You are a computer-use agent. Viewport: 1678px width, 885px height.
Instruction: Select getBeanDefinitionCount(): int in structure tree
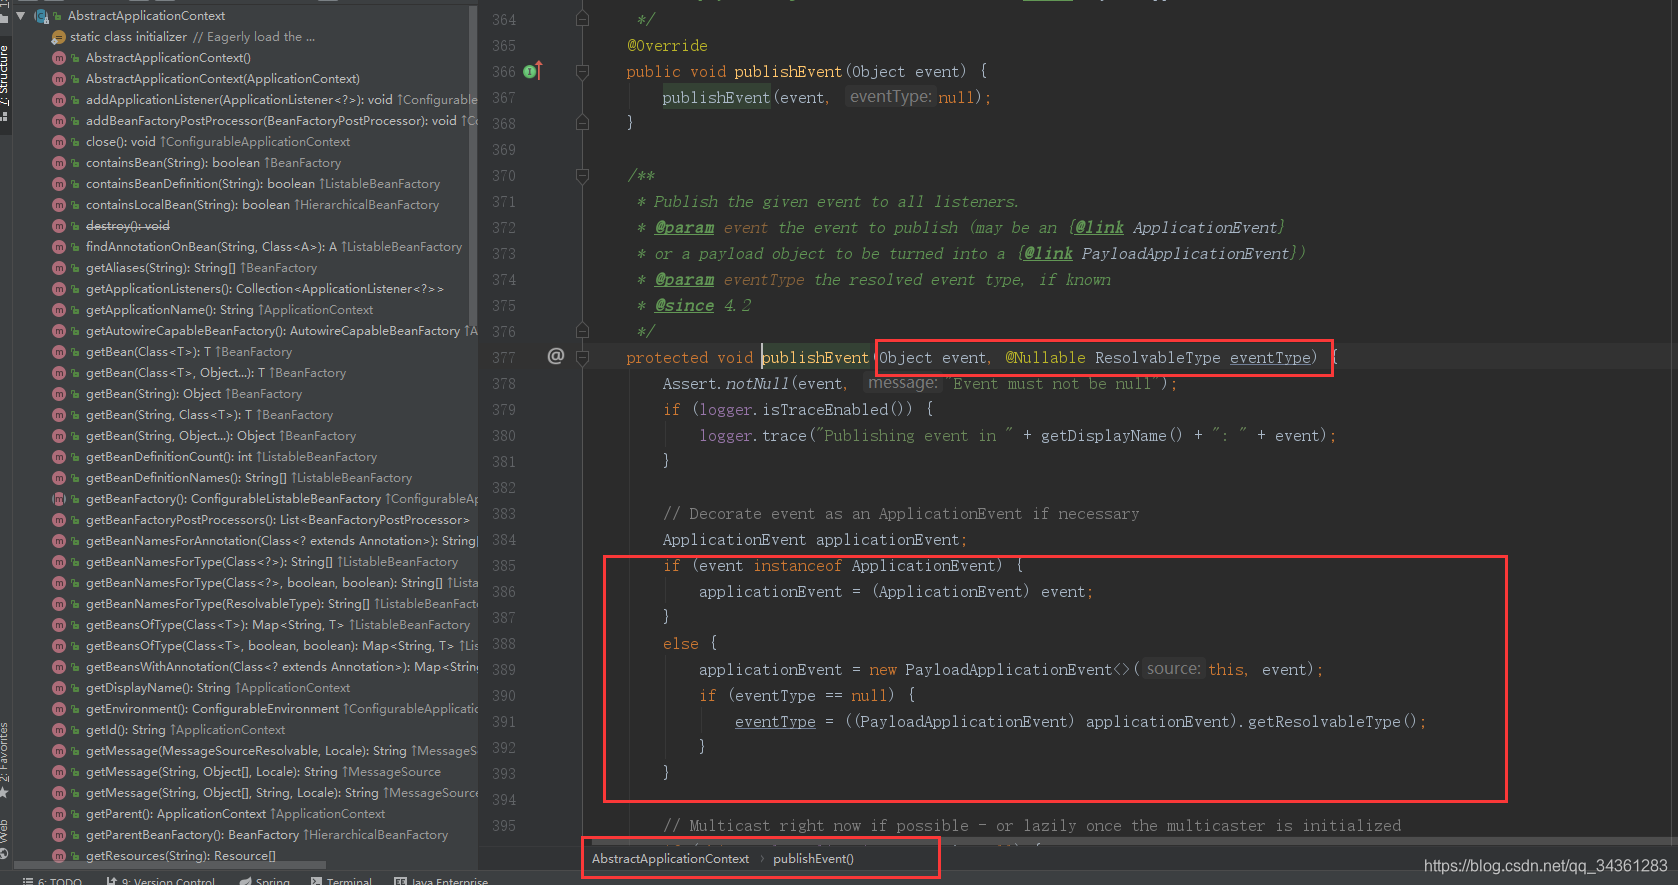tap(231, 457)
